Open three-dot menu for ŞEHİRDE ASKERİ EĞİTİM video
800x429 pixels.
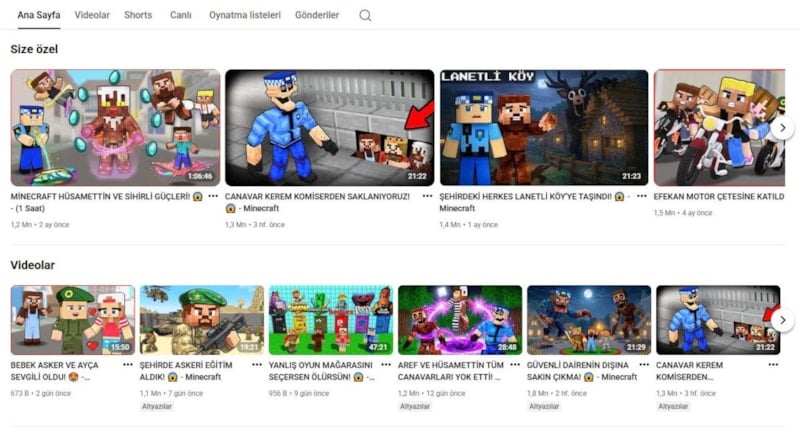(x=256, y=366)
